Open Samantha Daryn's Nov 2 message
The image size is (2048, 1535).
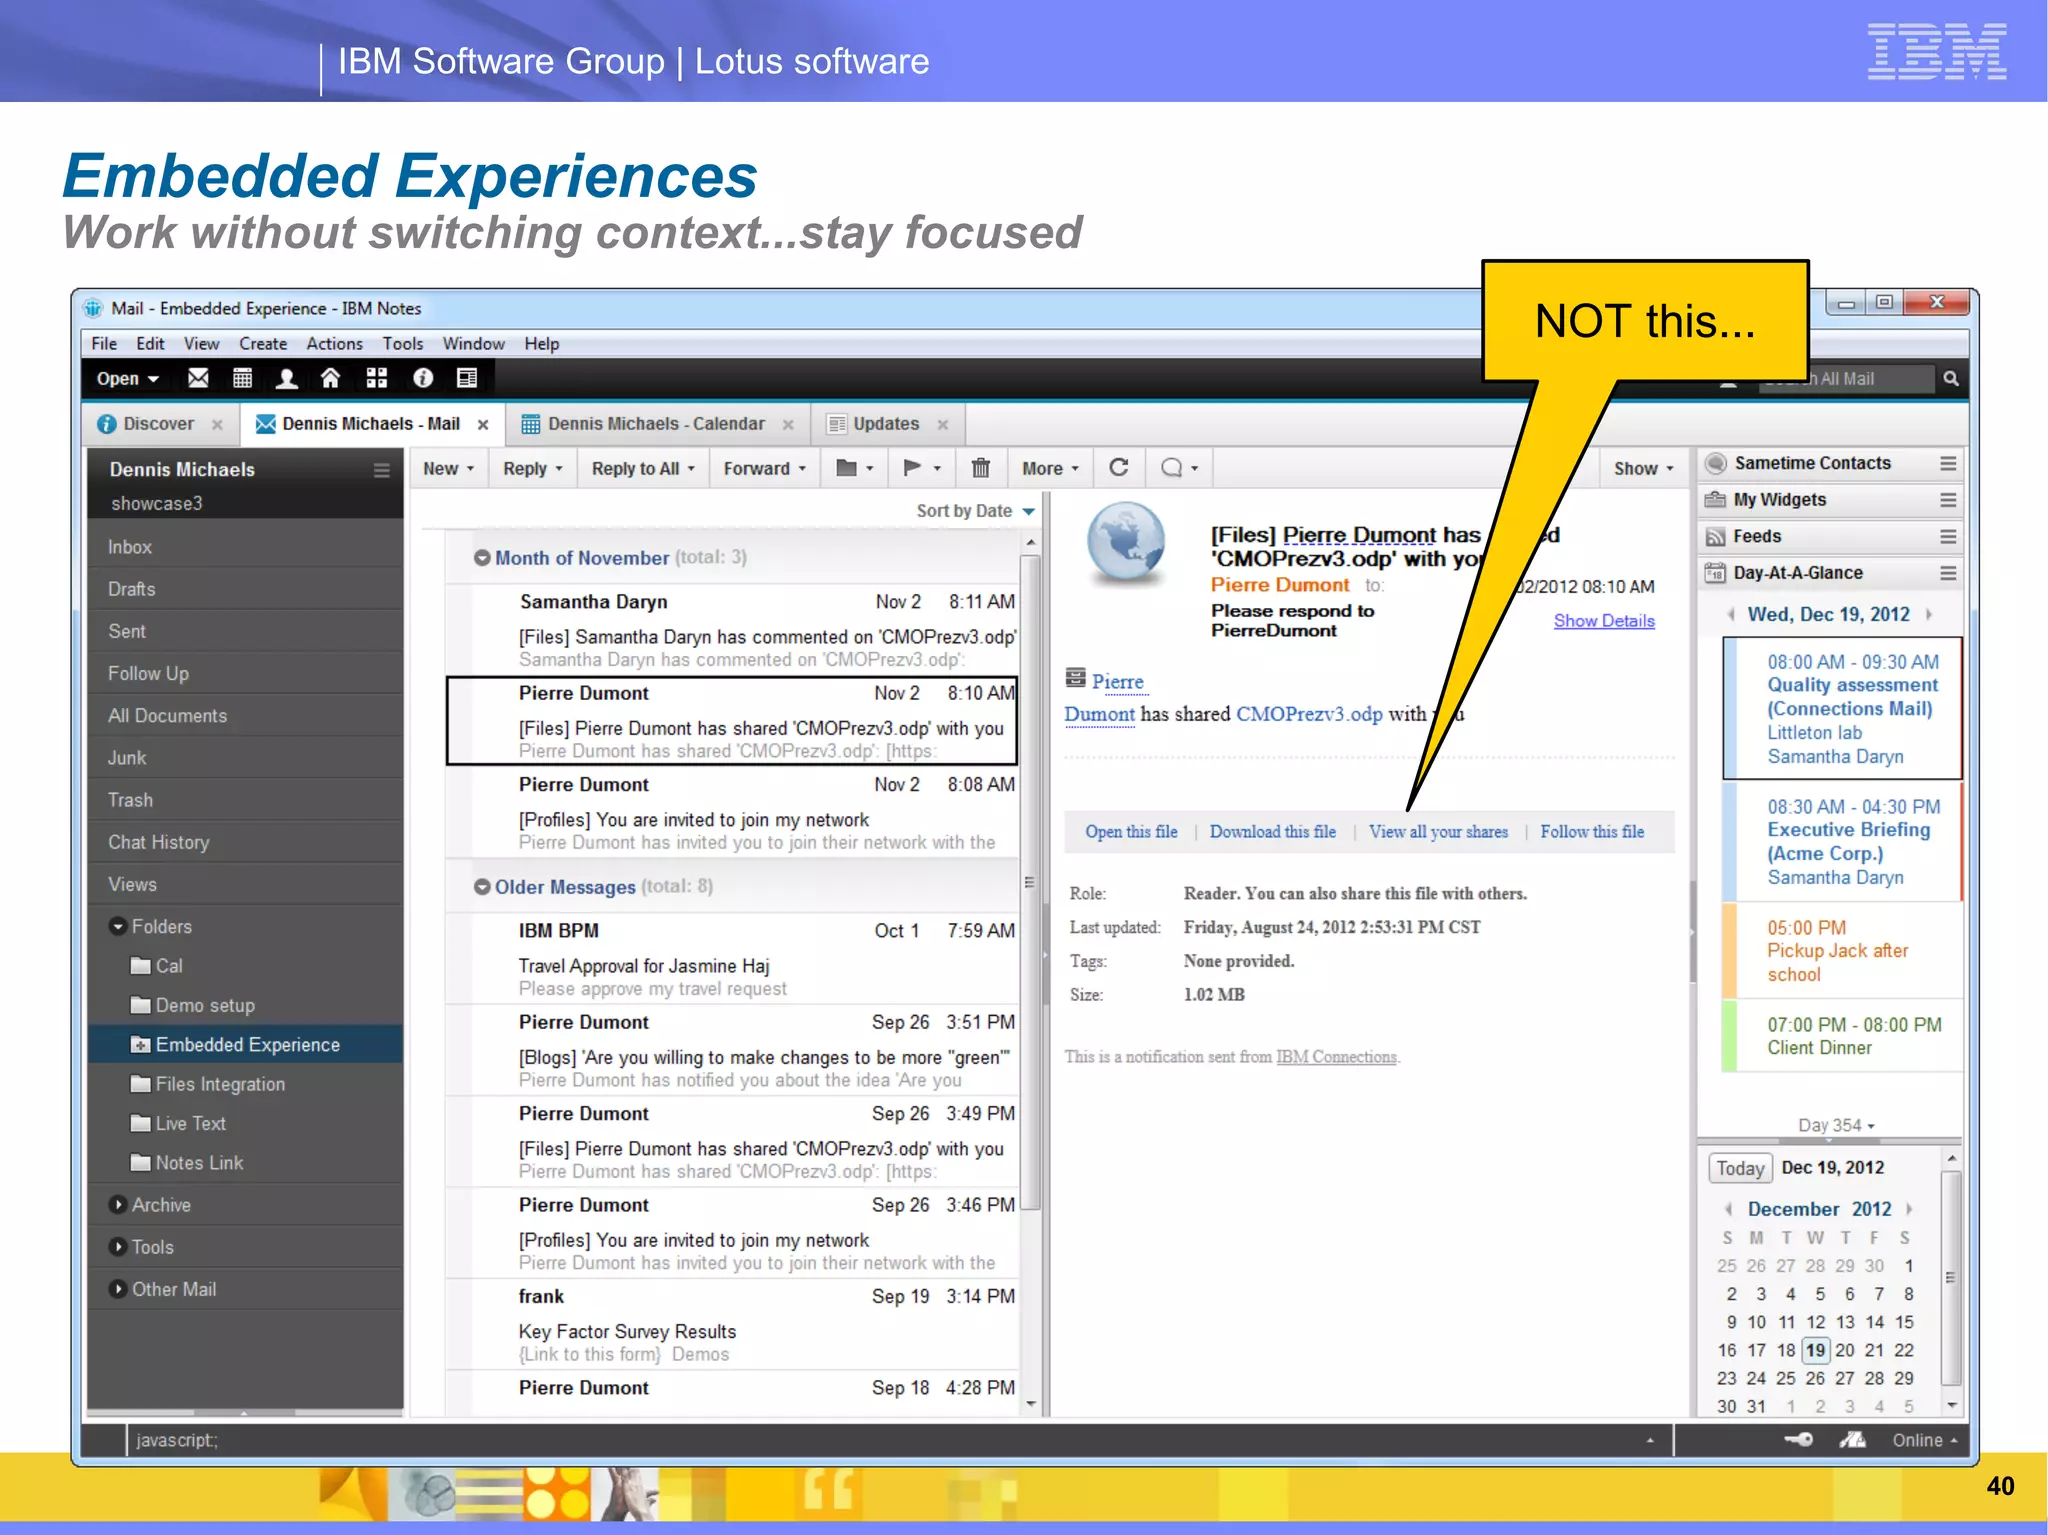[732, 630]
